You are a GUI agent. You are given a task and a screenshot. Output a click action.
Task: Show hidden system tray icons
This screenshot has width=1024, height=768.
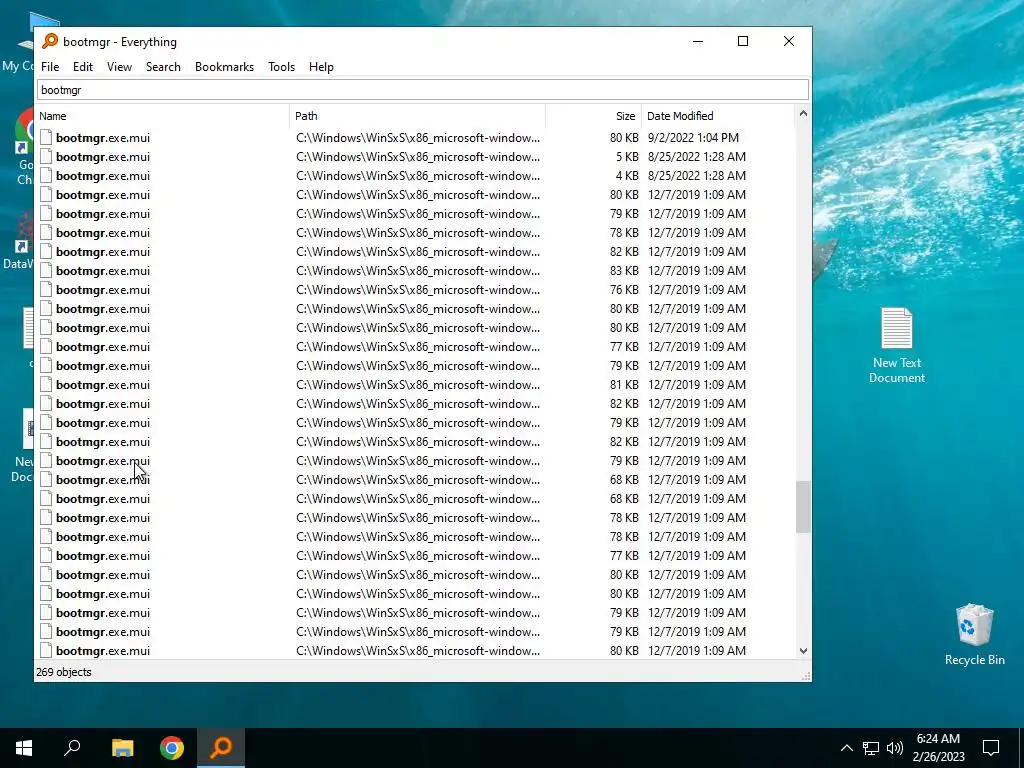tap(846, 748)
